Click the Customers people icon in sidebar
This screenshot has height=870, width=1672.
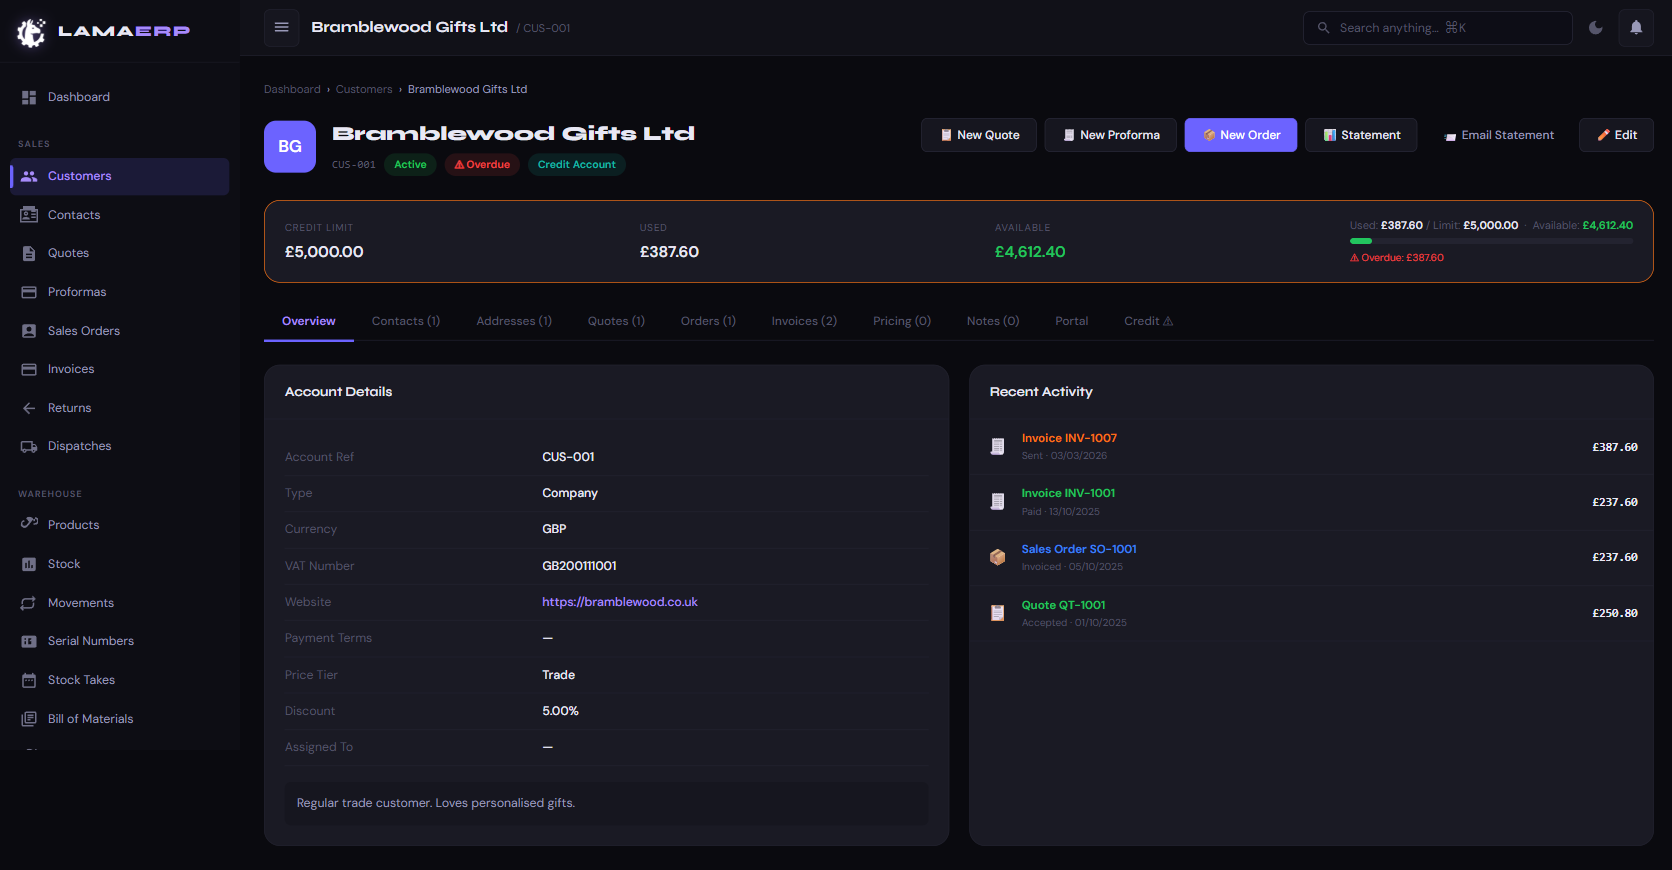(29, 176)
